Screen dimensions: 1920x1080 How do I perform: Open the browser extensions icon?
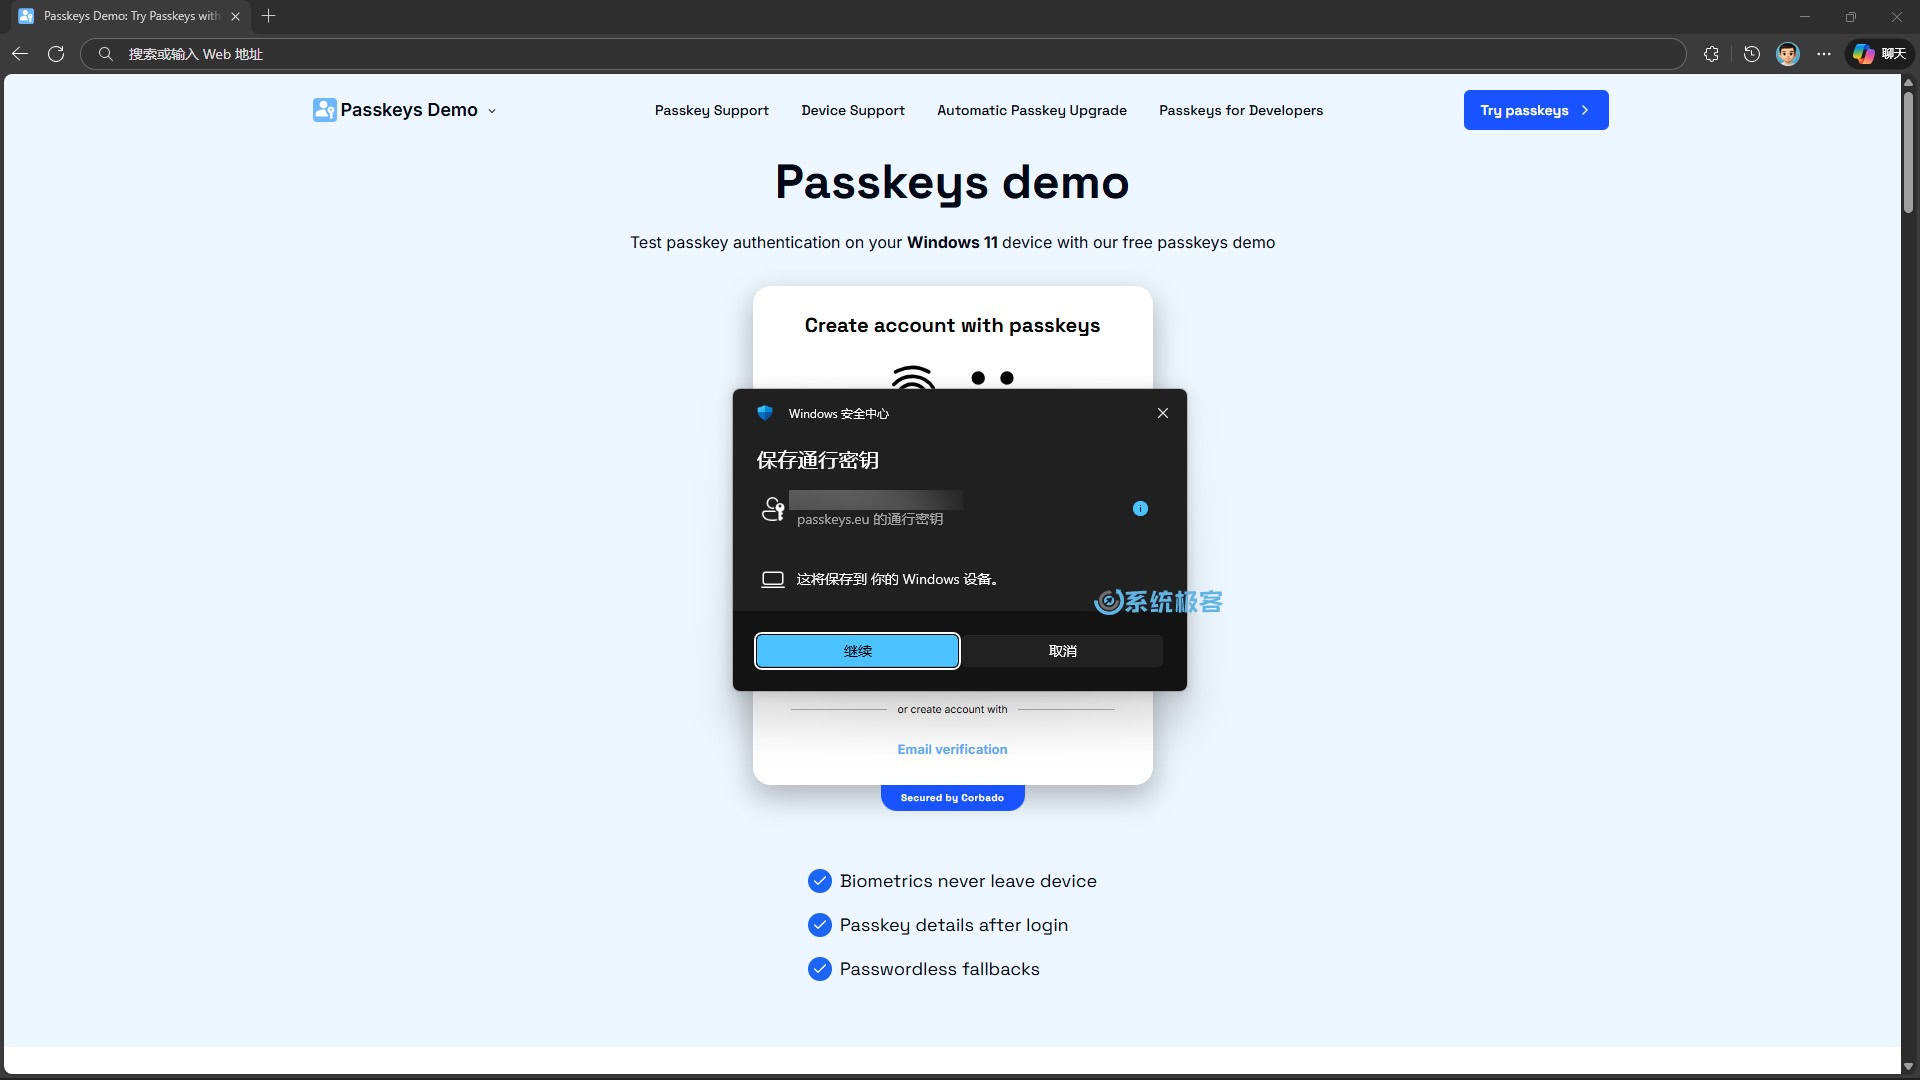click(x=1711, y=54)
